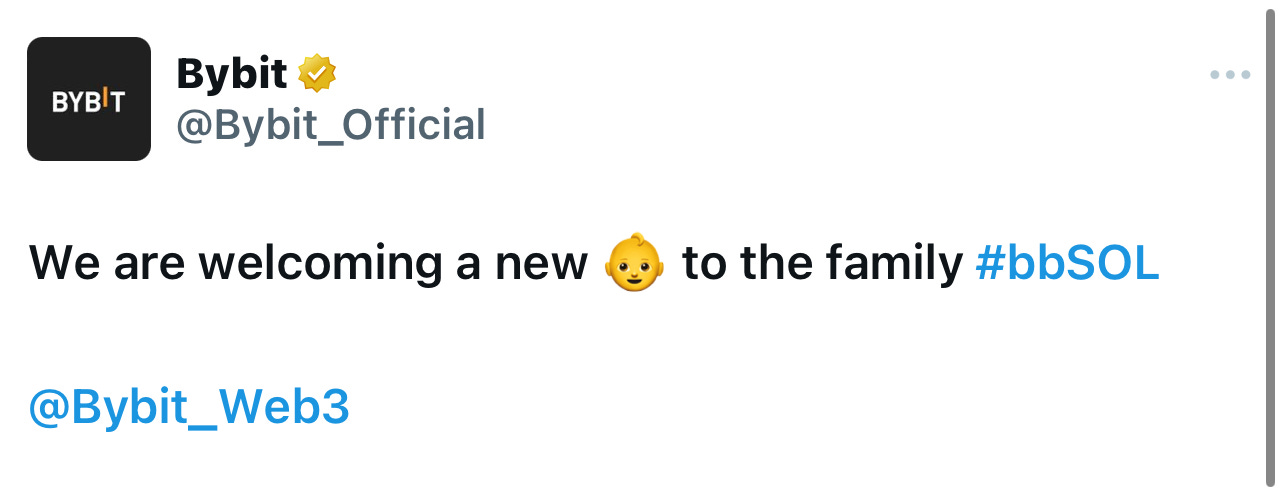Click the word "the" in the tweet
This screenshot has width=1284, height=504.
tap(778, 263)
